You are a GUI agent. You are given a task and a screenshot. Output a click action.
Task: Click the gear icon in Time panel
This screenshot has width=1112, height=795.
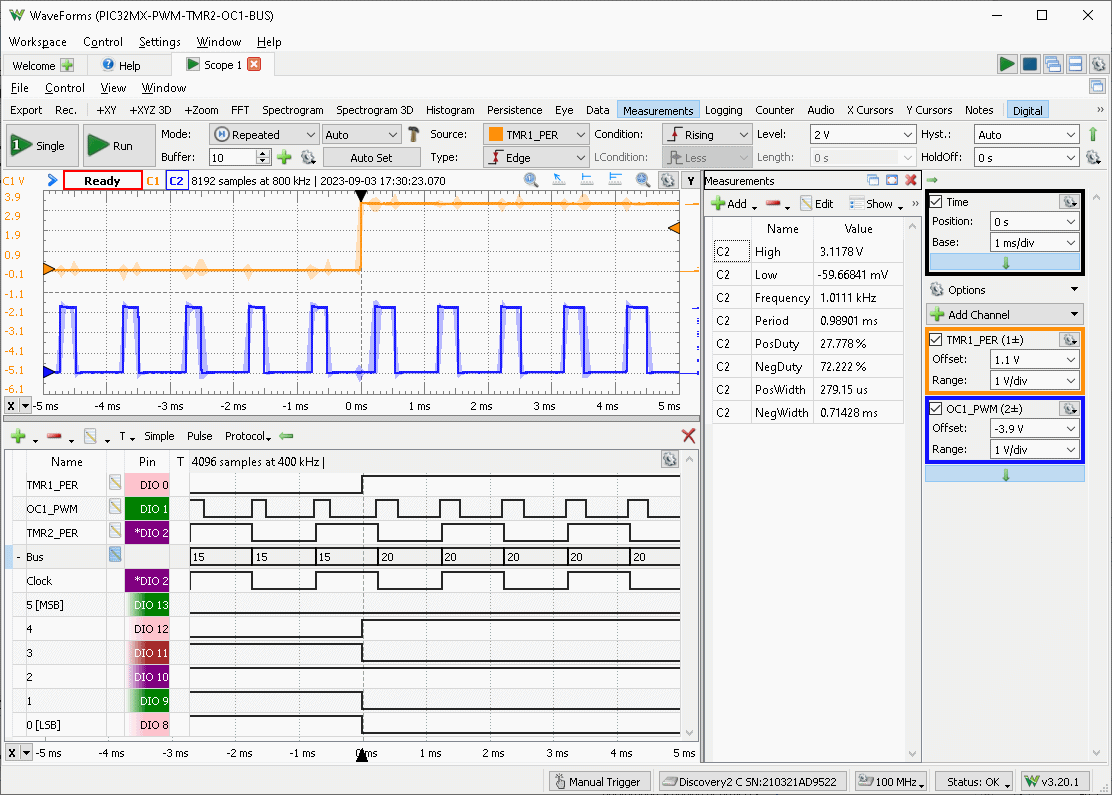pos(1069,202)
